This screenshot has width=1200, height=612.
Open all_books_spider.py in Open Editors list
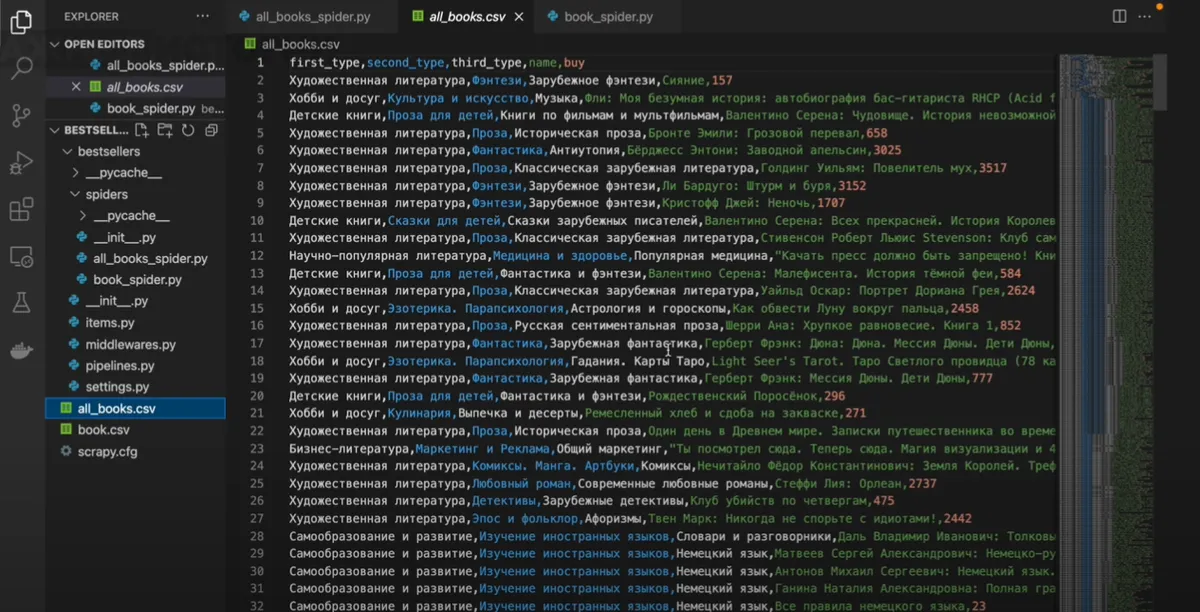166,65
